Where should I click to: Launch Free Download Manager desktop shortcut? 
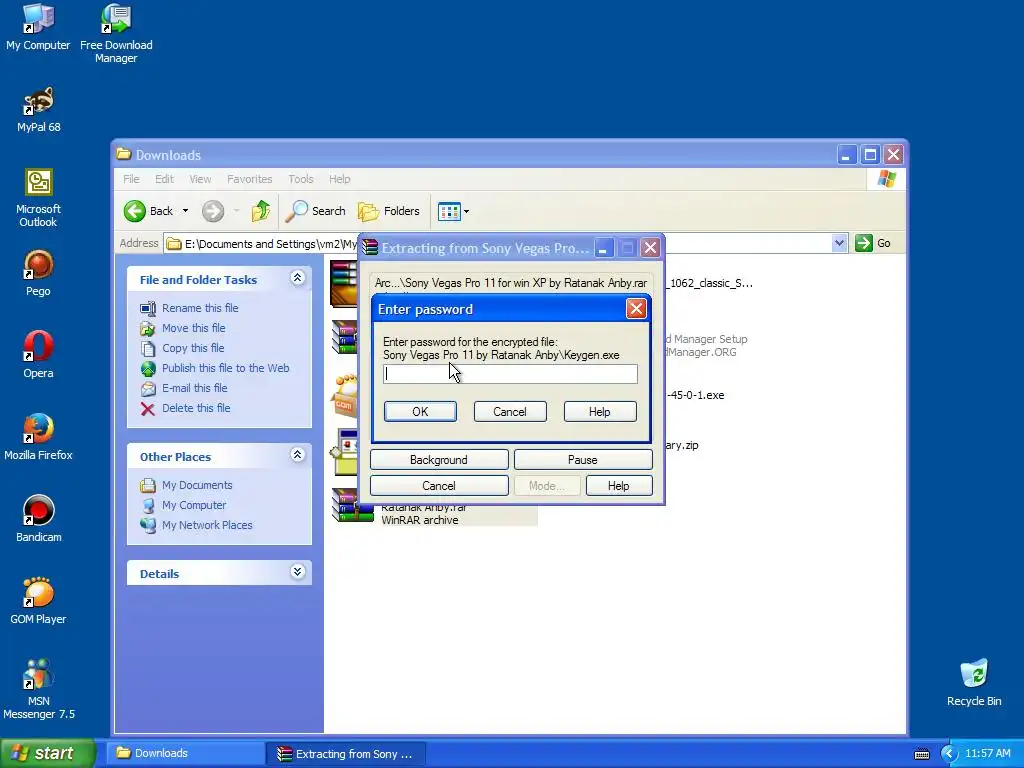(116, 33)
